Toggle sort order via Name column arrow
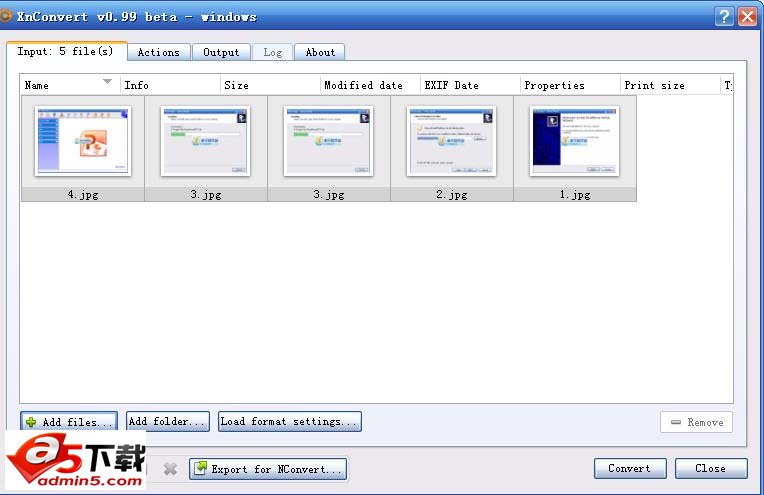764x495 pixels. tap(107, 82)
